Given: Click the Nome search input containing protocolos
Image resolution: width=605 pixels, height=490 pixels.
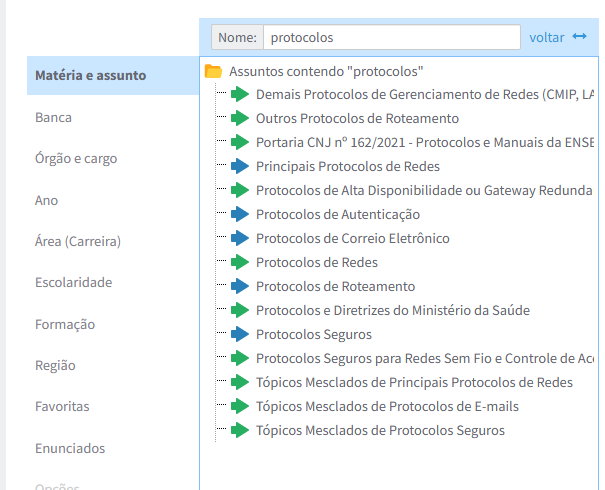Looking at the screenshot, I should pos(392,37).
